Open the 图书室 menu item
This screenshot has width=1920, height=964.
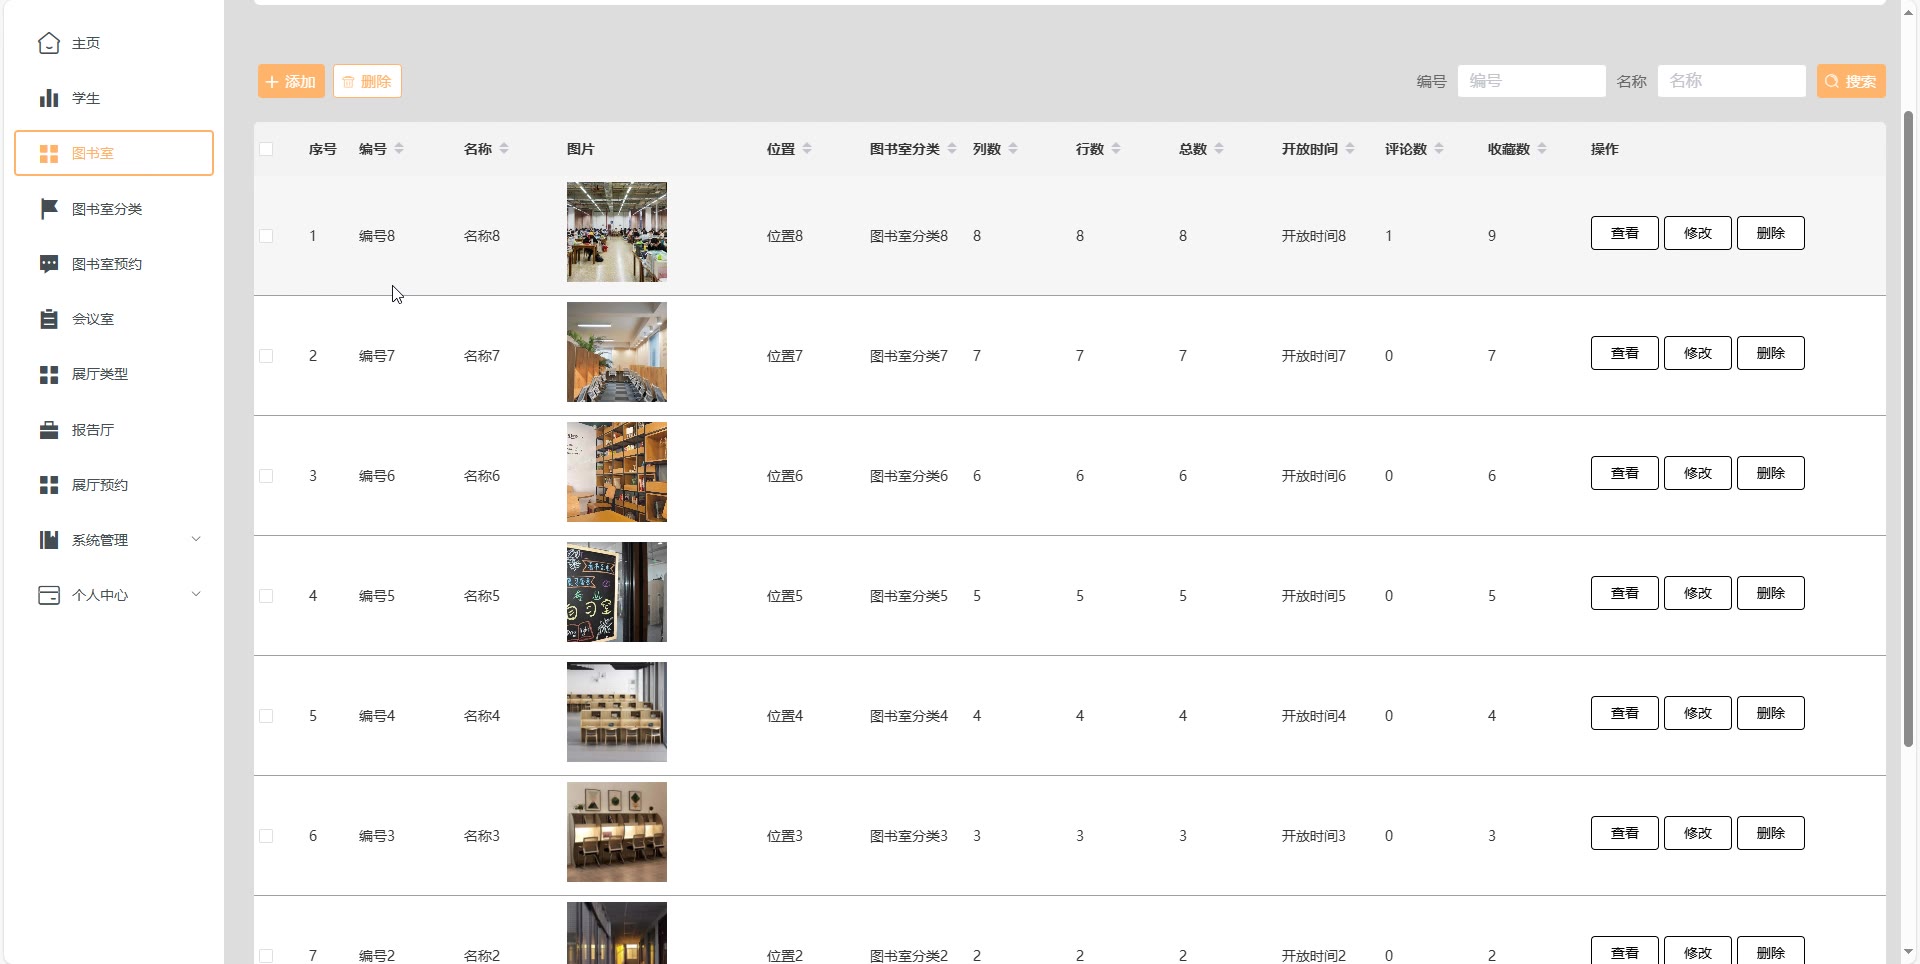click(x=114, y=153)
